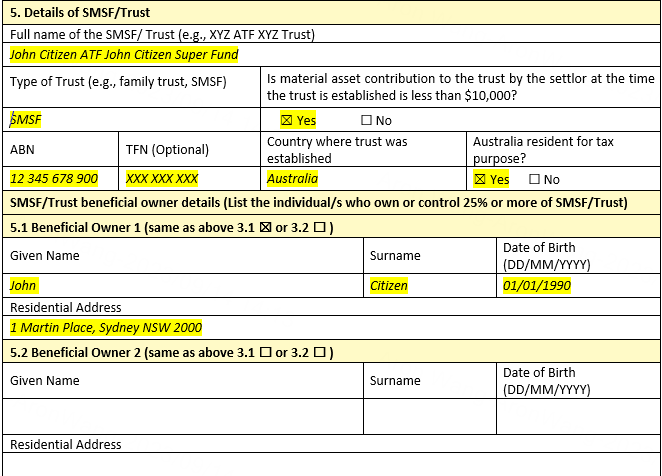This screenshot has height=476, width=662.
Task: Click 'Residential Address' label under Owner 2
Action: click(65, 444)
